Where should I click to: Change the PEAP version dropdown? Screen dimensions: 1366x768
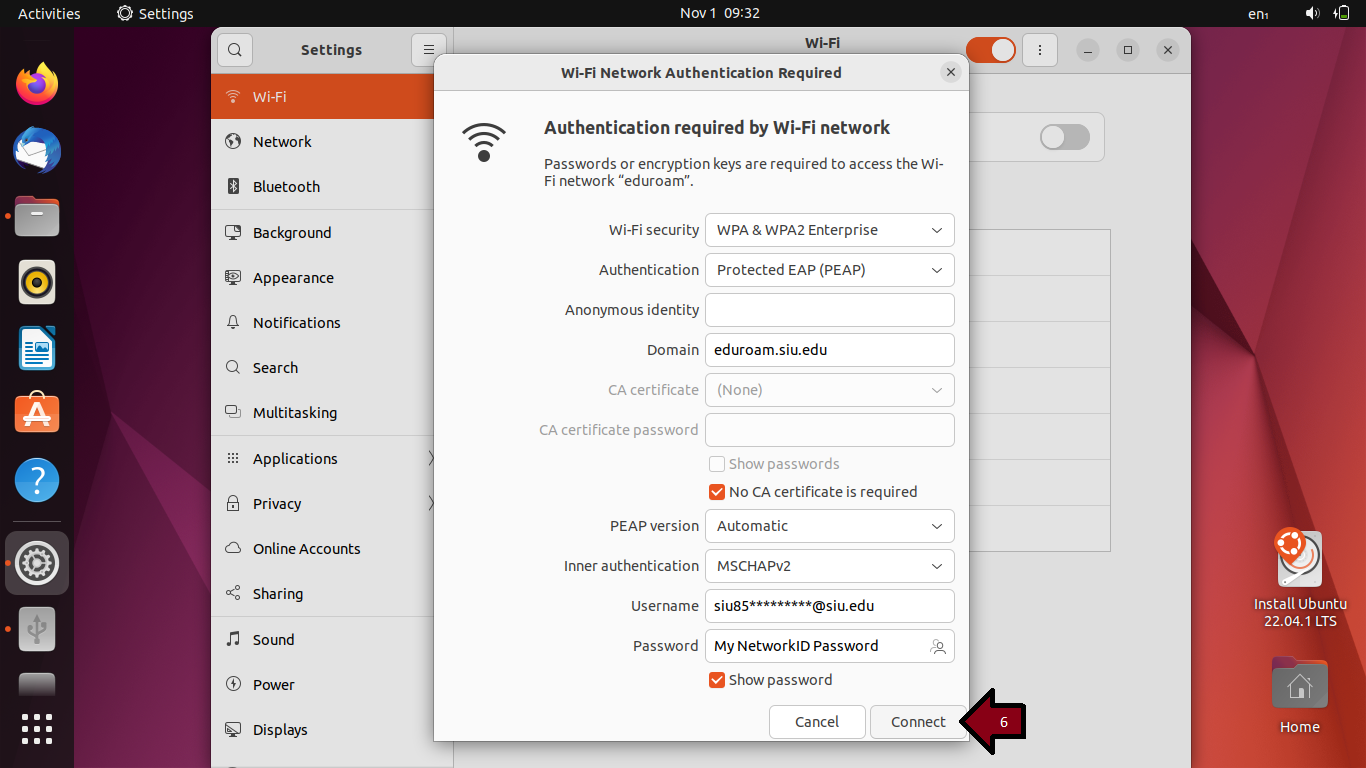(x=829, y=526)
